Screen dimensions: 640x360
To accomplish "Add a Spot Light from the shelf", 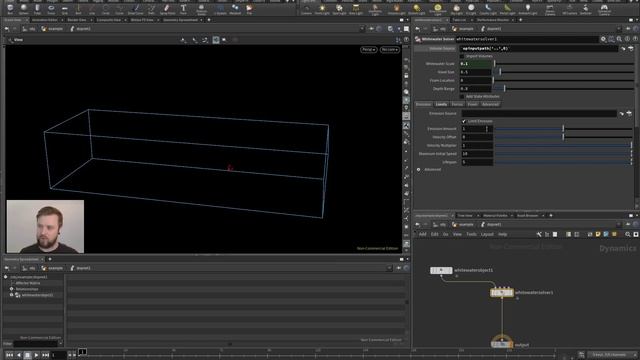I will [339, 9].
